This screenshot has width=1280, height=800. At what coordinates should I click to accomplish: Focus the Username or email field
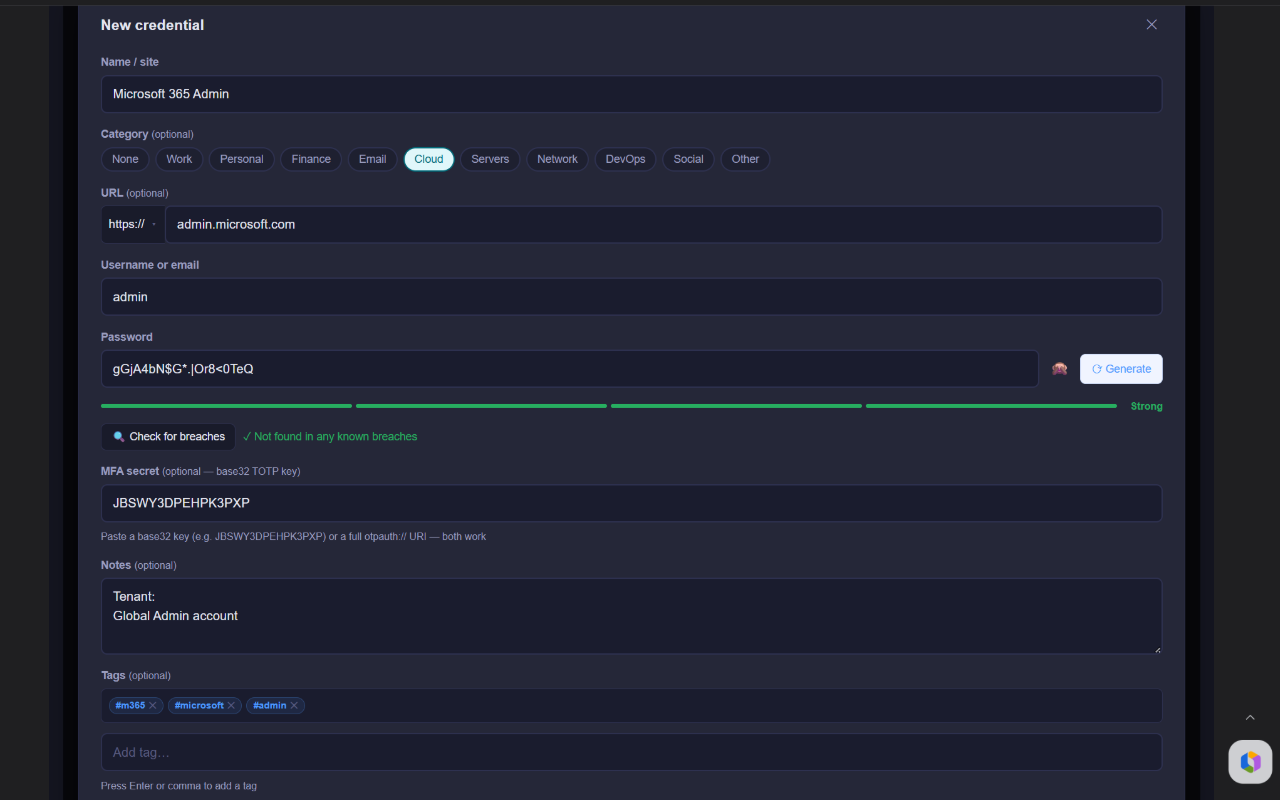tap(631, 297)
